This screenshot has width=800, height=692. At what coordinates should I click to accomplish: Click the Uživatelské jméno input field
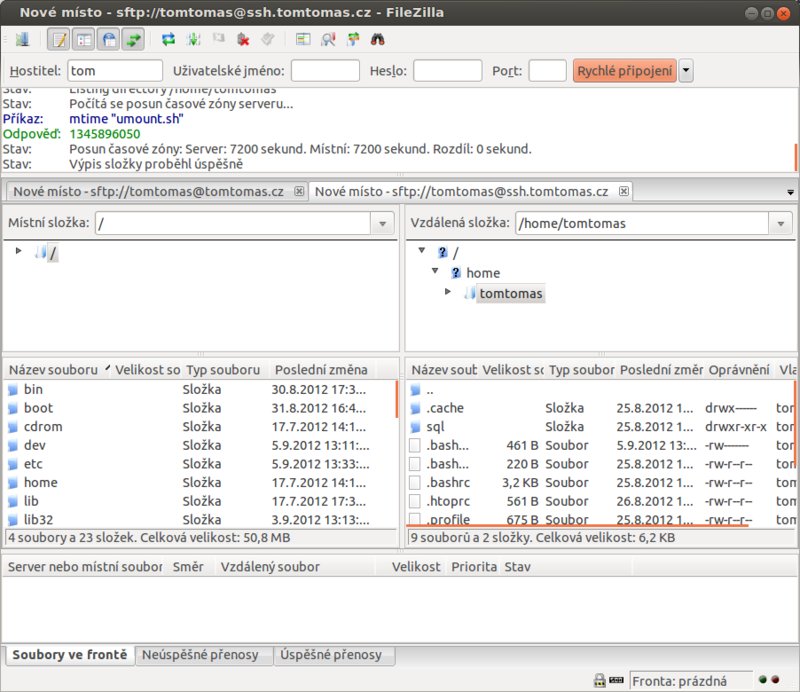(326, 70)
